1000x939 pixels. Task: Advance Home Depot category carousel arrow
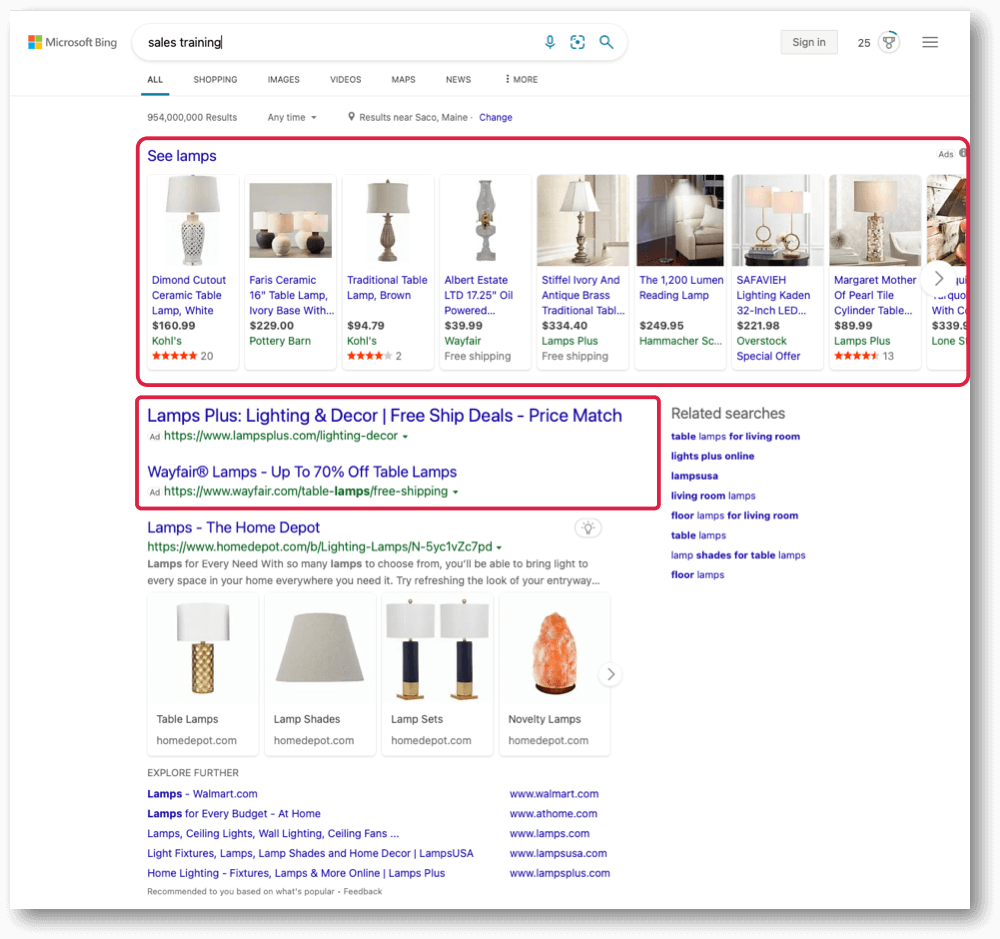610,674
